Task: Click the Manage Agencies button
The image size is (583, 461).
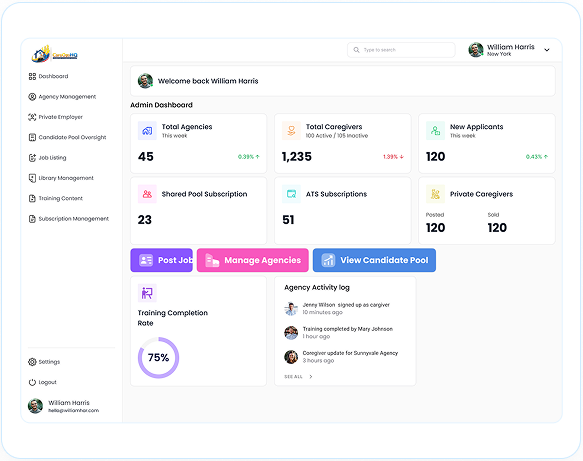Action: [x=253, y=260]
